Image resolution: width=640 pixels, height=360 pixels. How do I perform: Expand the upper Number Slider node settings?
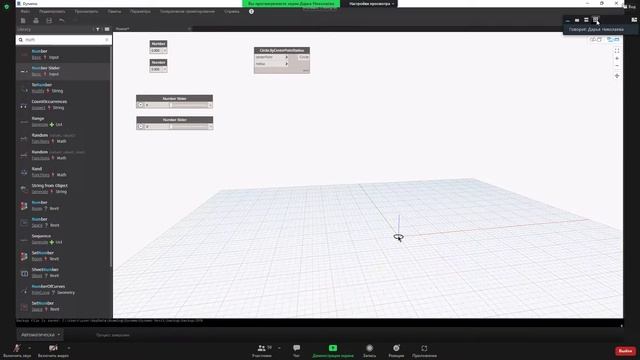(x=140, y=105)
